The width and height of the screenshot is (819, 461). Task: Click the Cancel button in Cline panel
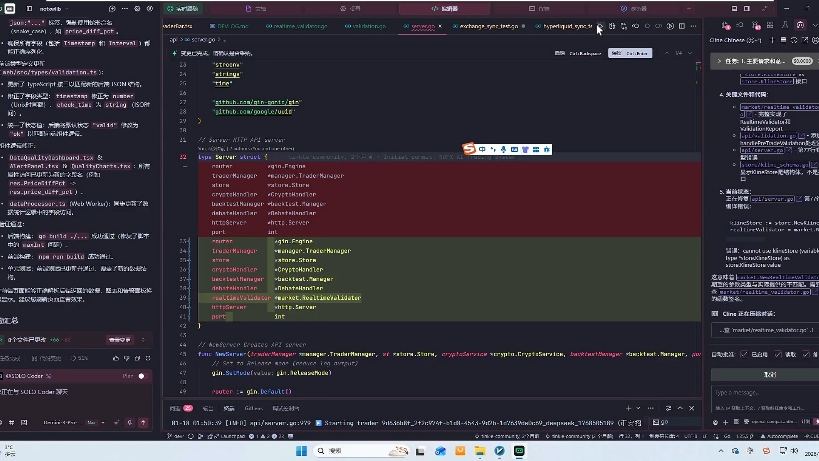point(769,375)
